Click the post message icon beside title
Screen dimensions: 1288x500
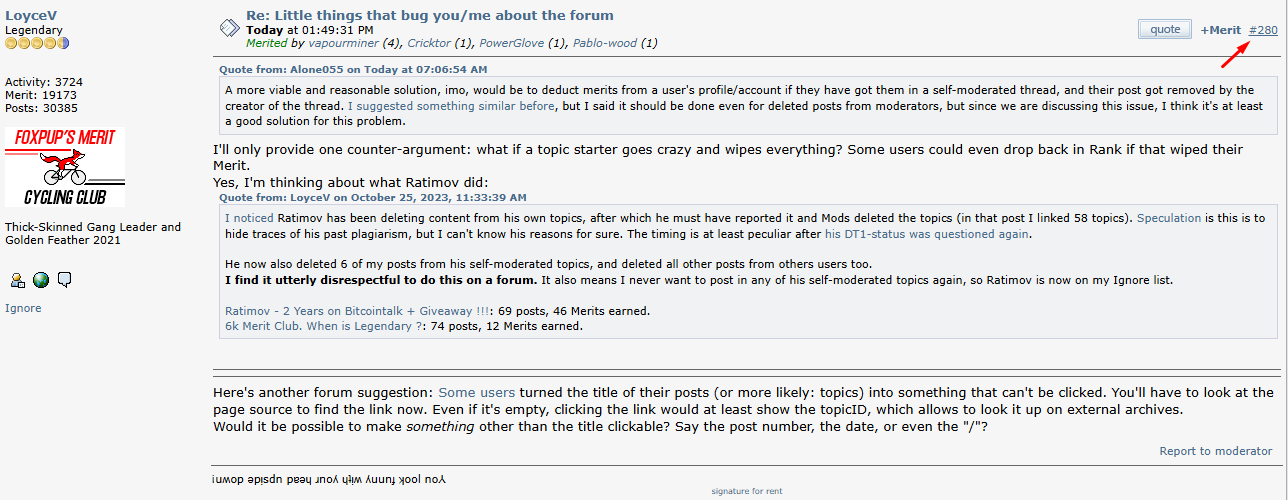229,27
